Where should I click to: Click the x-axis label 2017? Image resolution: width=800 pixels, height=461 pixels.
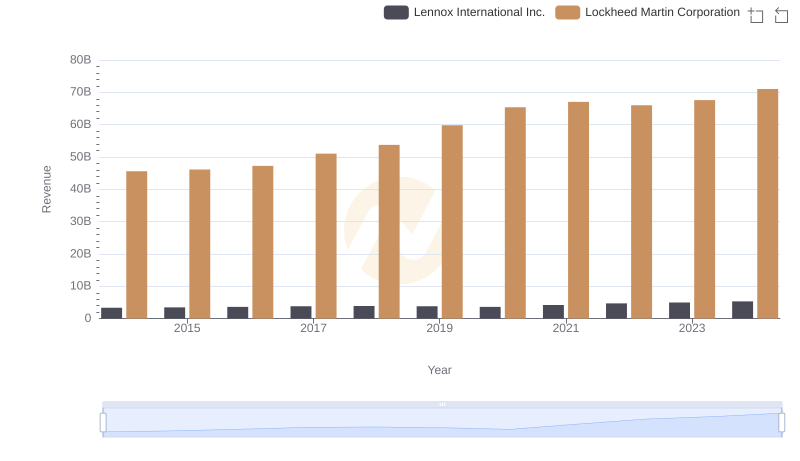pyautogui.click(x=313, y=328)
